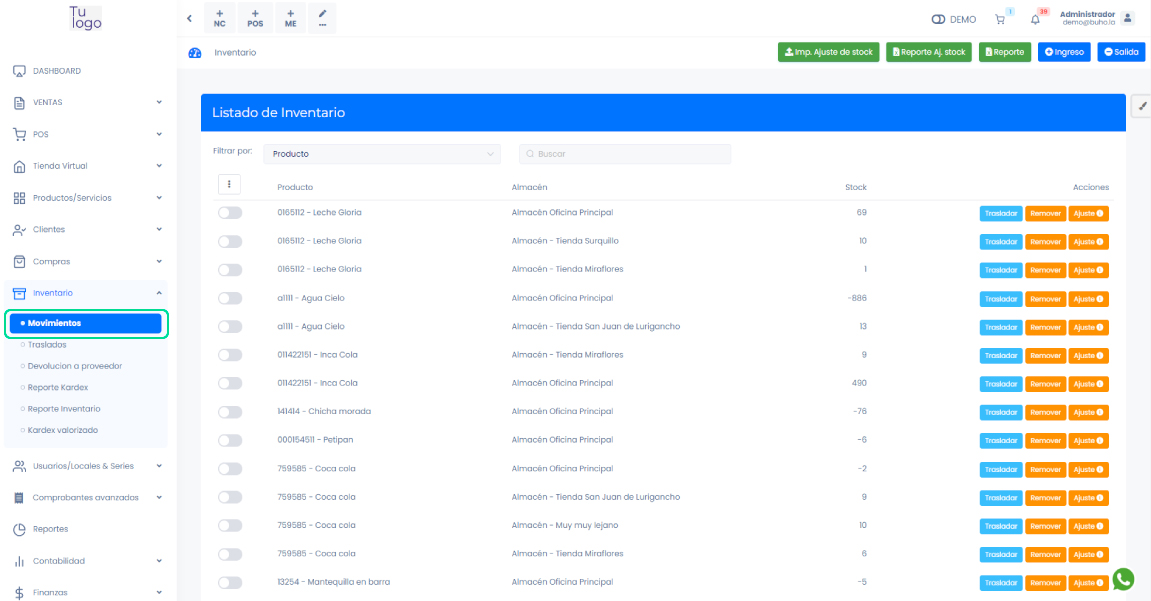This screenshot has height=601, width=1151.
Task: Click into the Buscar search field
Action: click(x=625, y=154)
